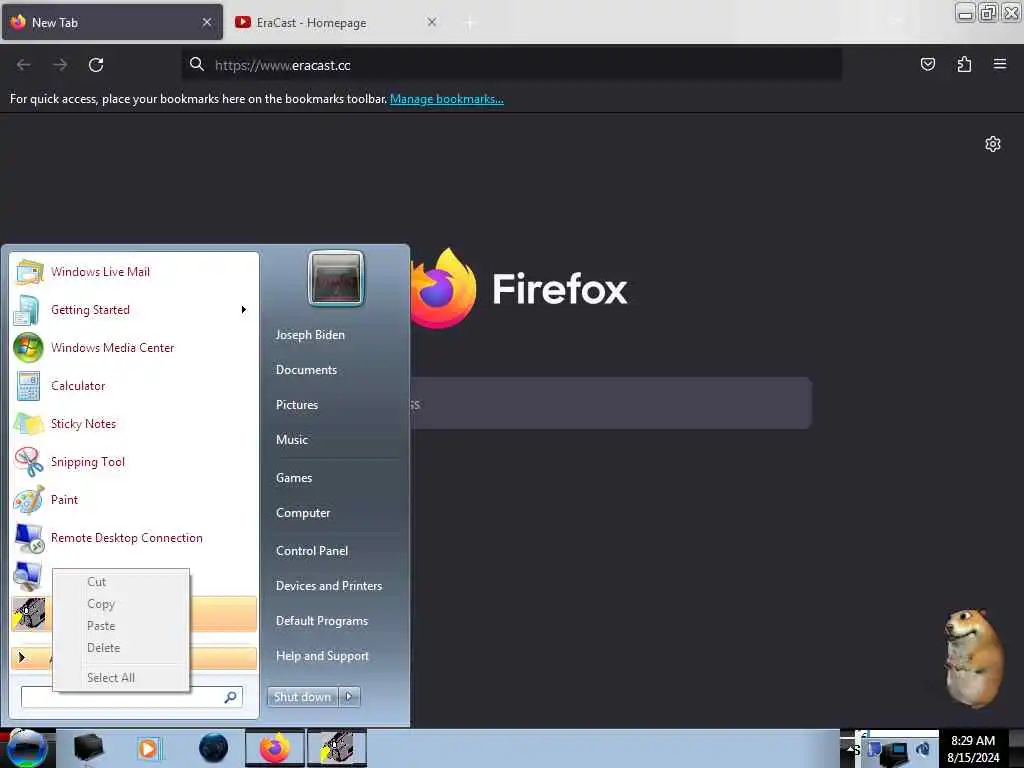Click the Snipping Tool text label

pyautogui.click(x=88, y=462)
